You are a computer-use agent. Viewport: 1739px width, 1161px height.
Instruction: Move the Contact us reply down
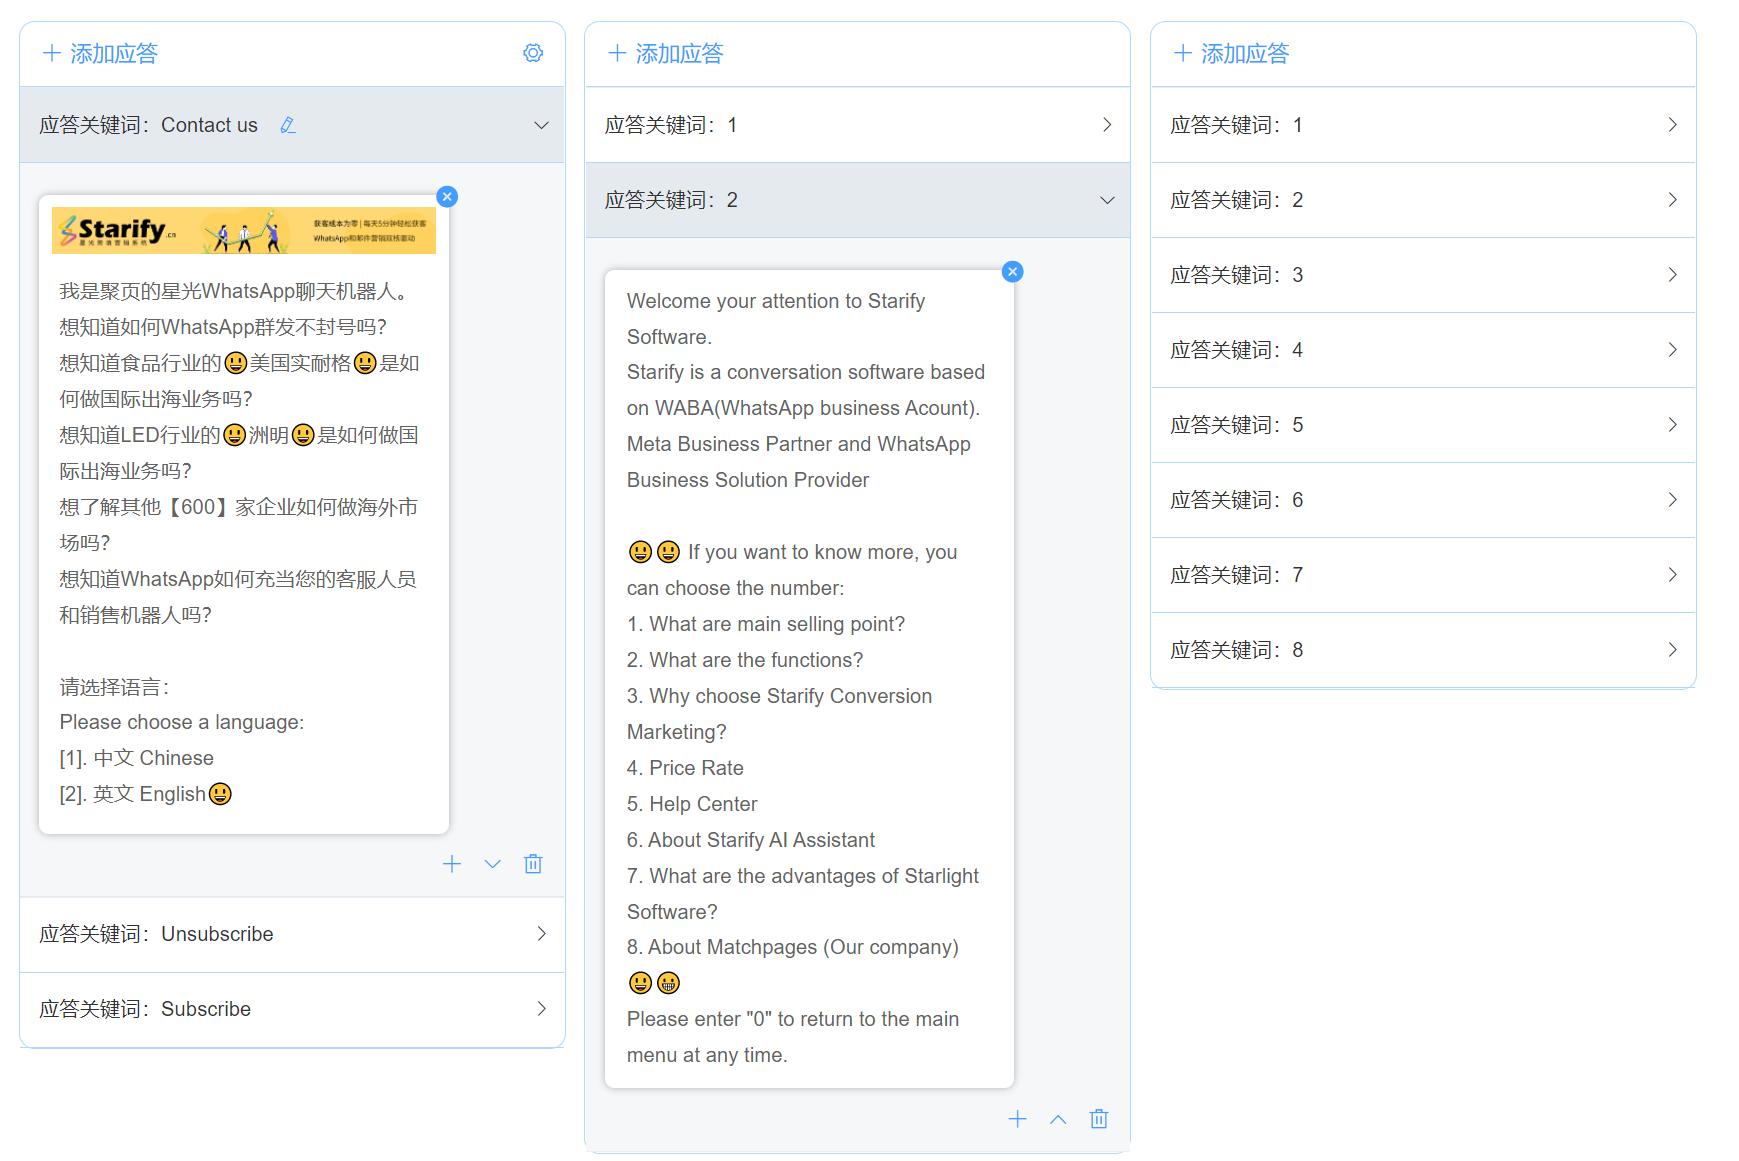(x=492, y=864)
